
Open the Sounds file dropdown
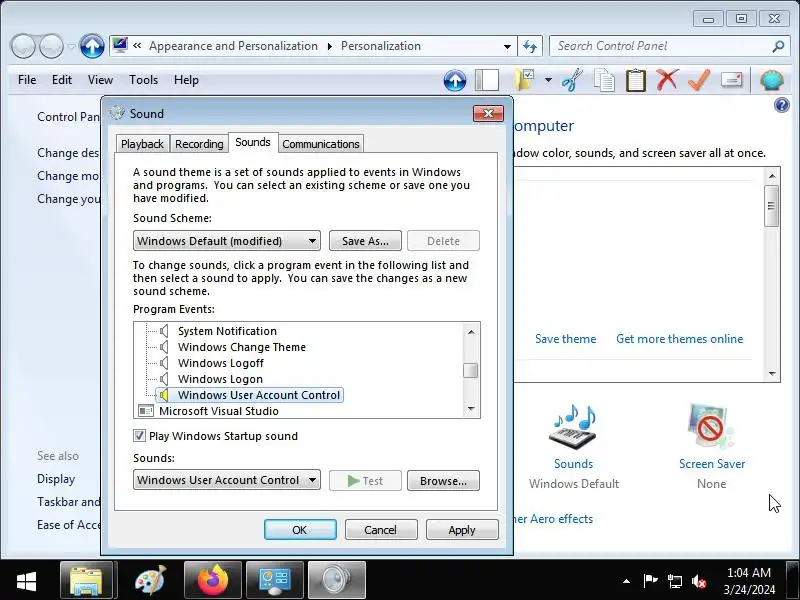[x=227, y=480]
